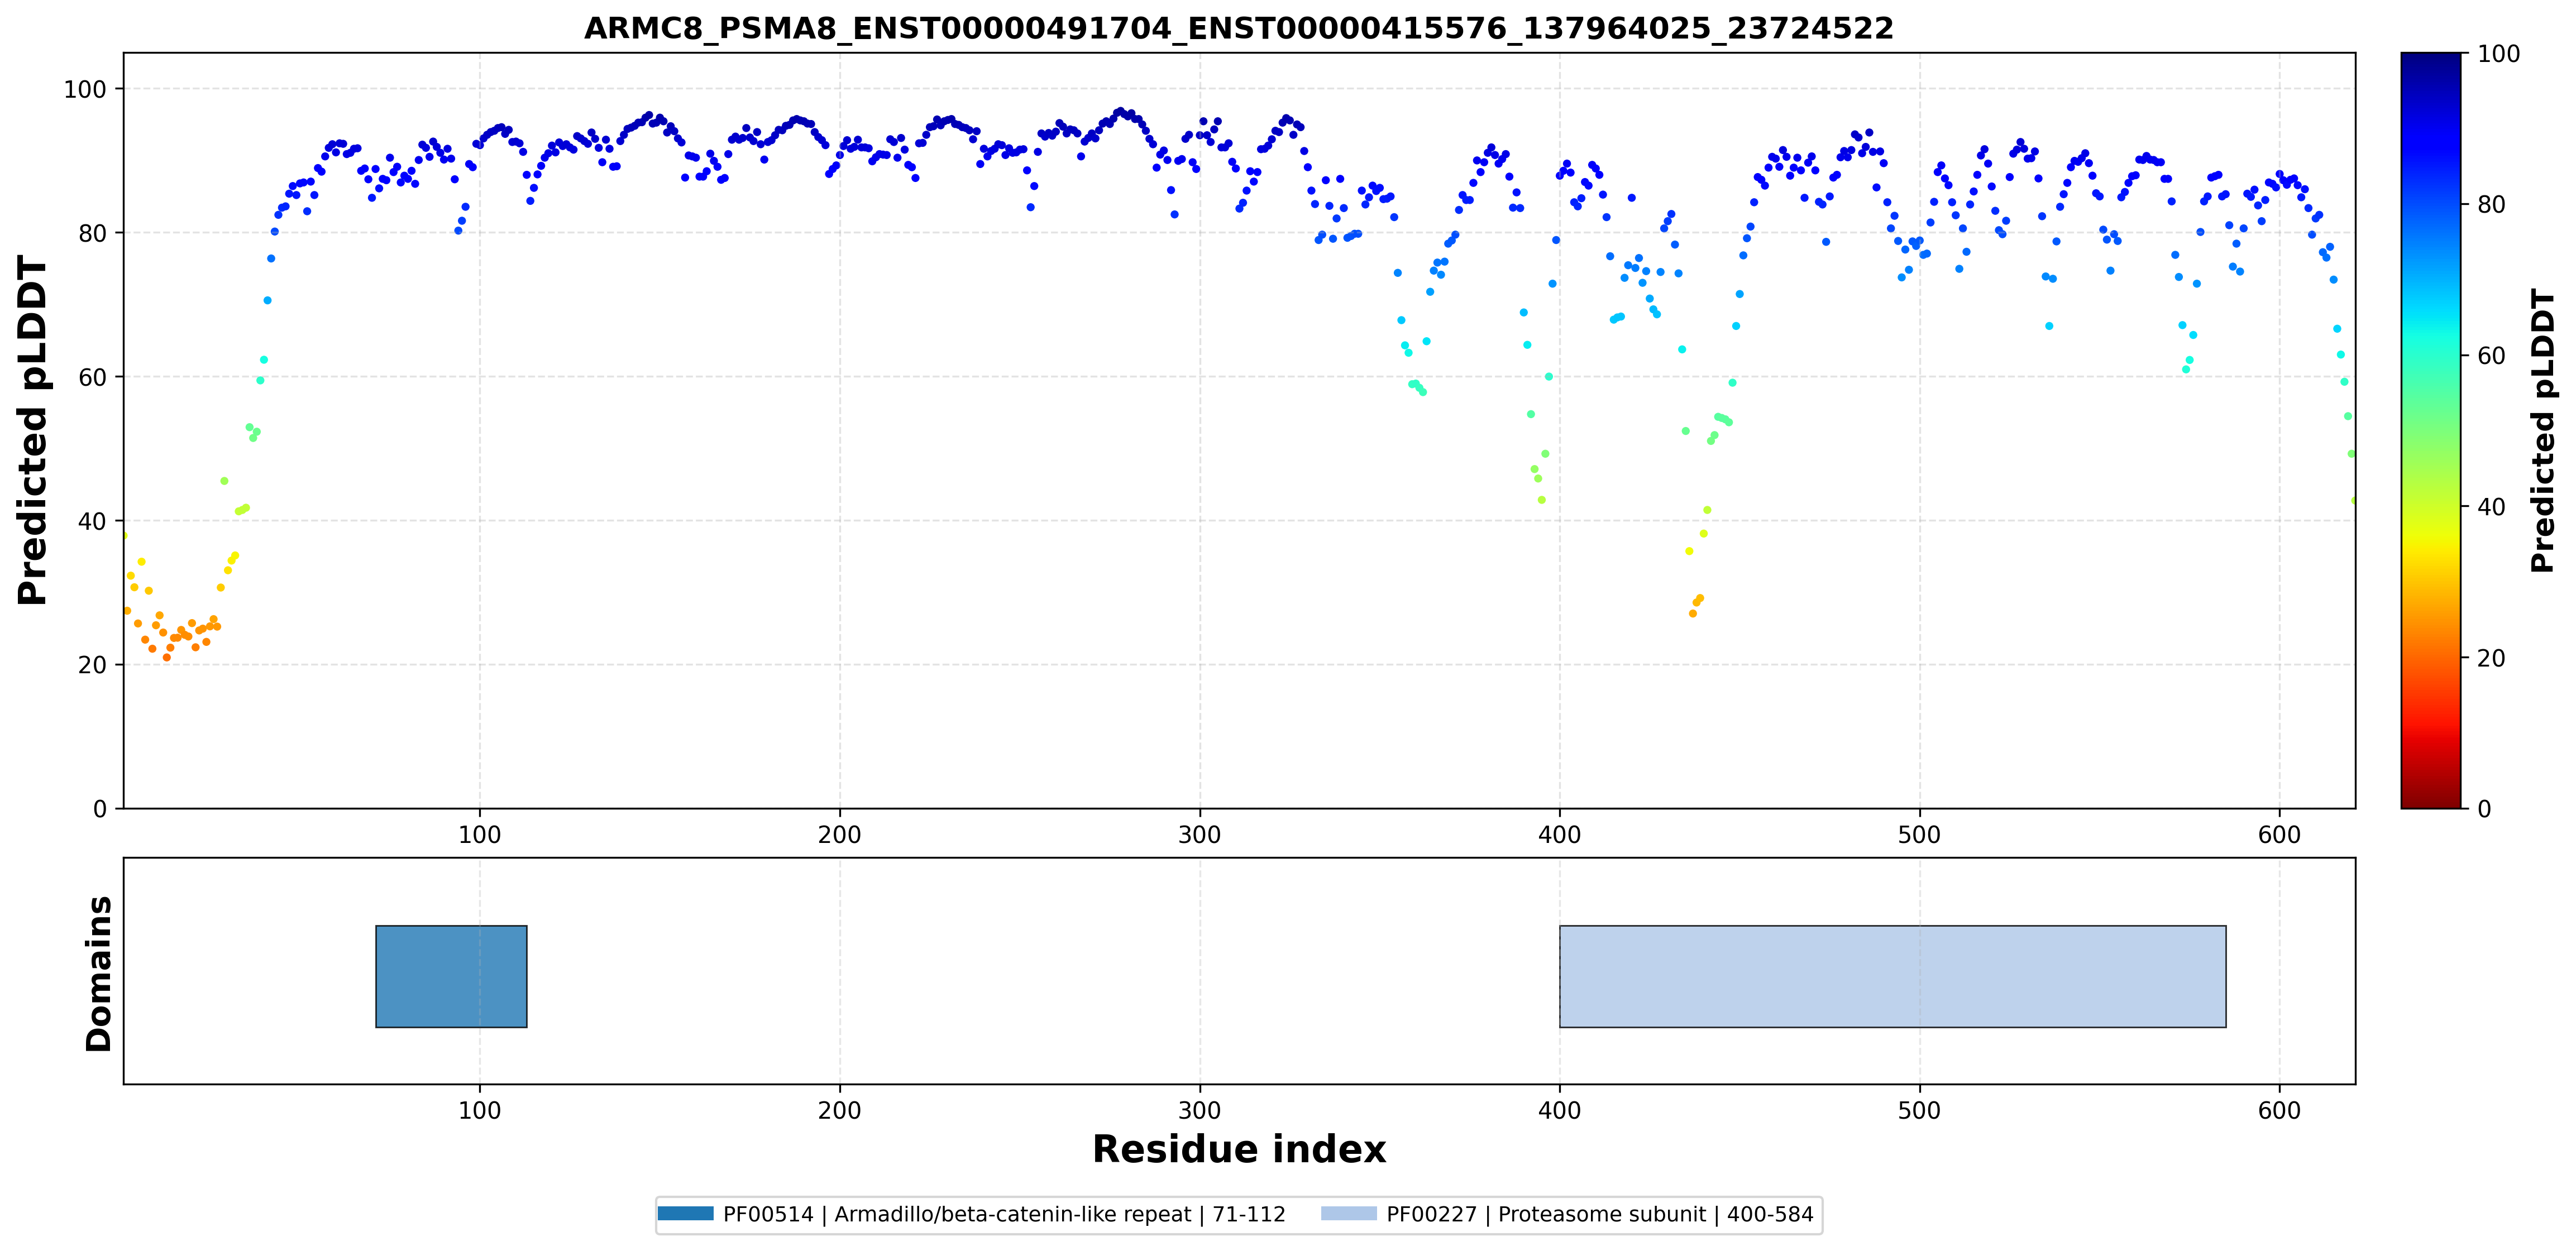Image resolution: width=2576 pixels, height=1251 pixels.
Task: Click the PF00227 Proteasome subunit legend text
Action: pyautogui.click(x=1599, y=1214)
